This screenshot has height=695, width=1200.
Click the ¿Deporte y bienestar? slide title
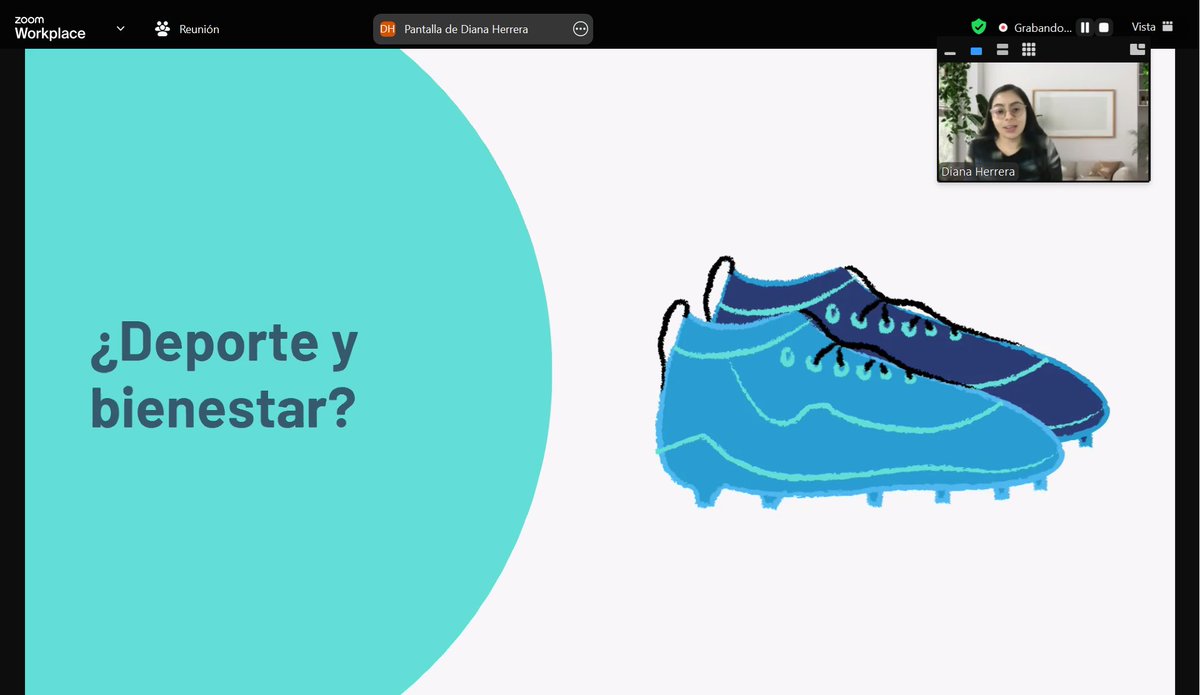click(x=224, y=376)
